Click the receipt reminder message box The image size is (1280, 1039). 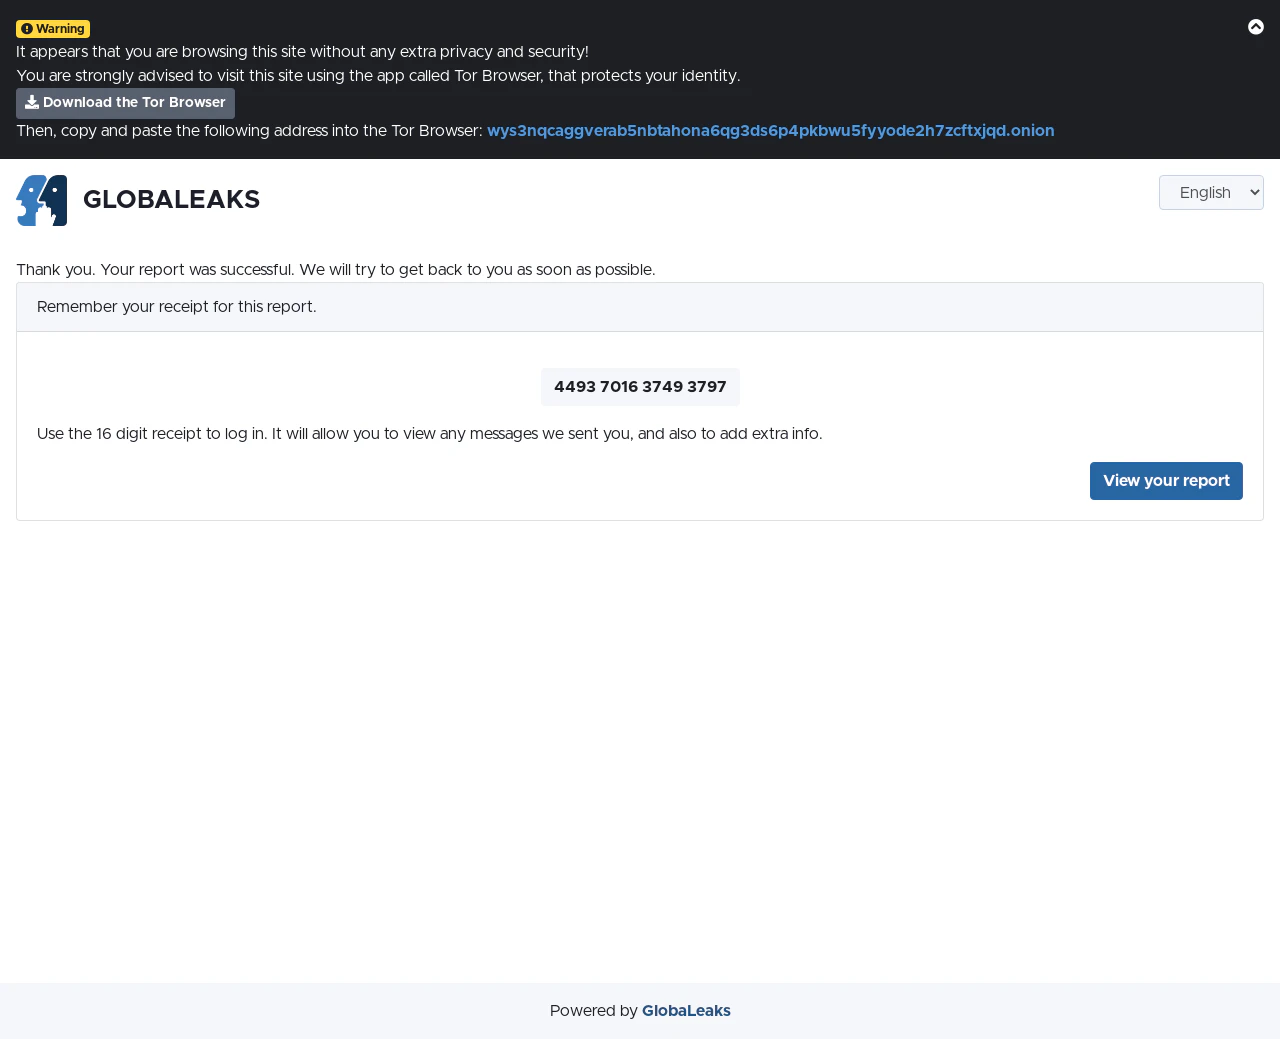(x=640, y=307)
